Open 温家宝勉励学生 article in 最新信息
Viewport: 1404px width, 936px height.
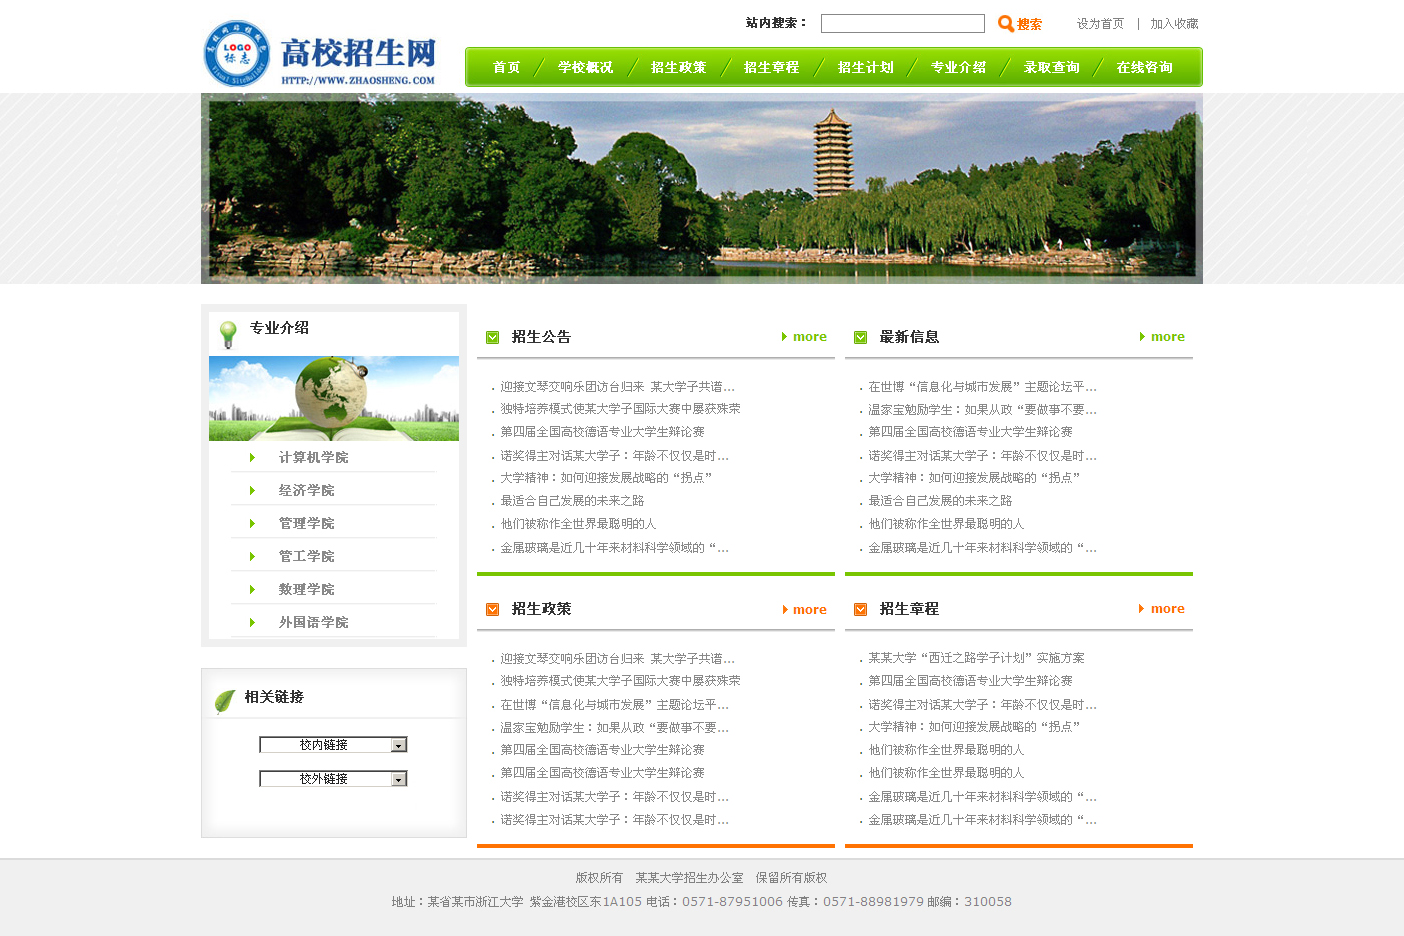[x=982, y=410]
